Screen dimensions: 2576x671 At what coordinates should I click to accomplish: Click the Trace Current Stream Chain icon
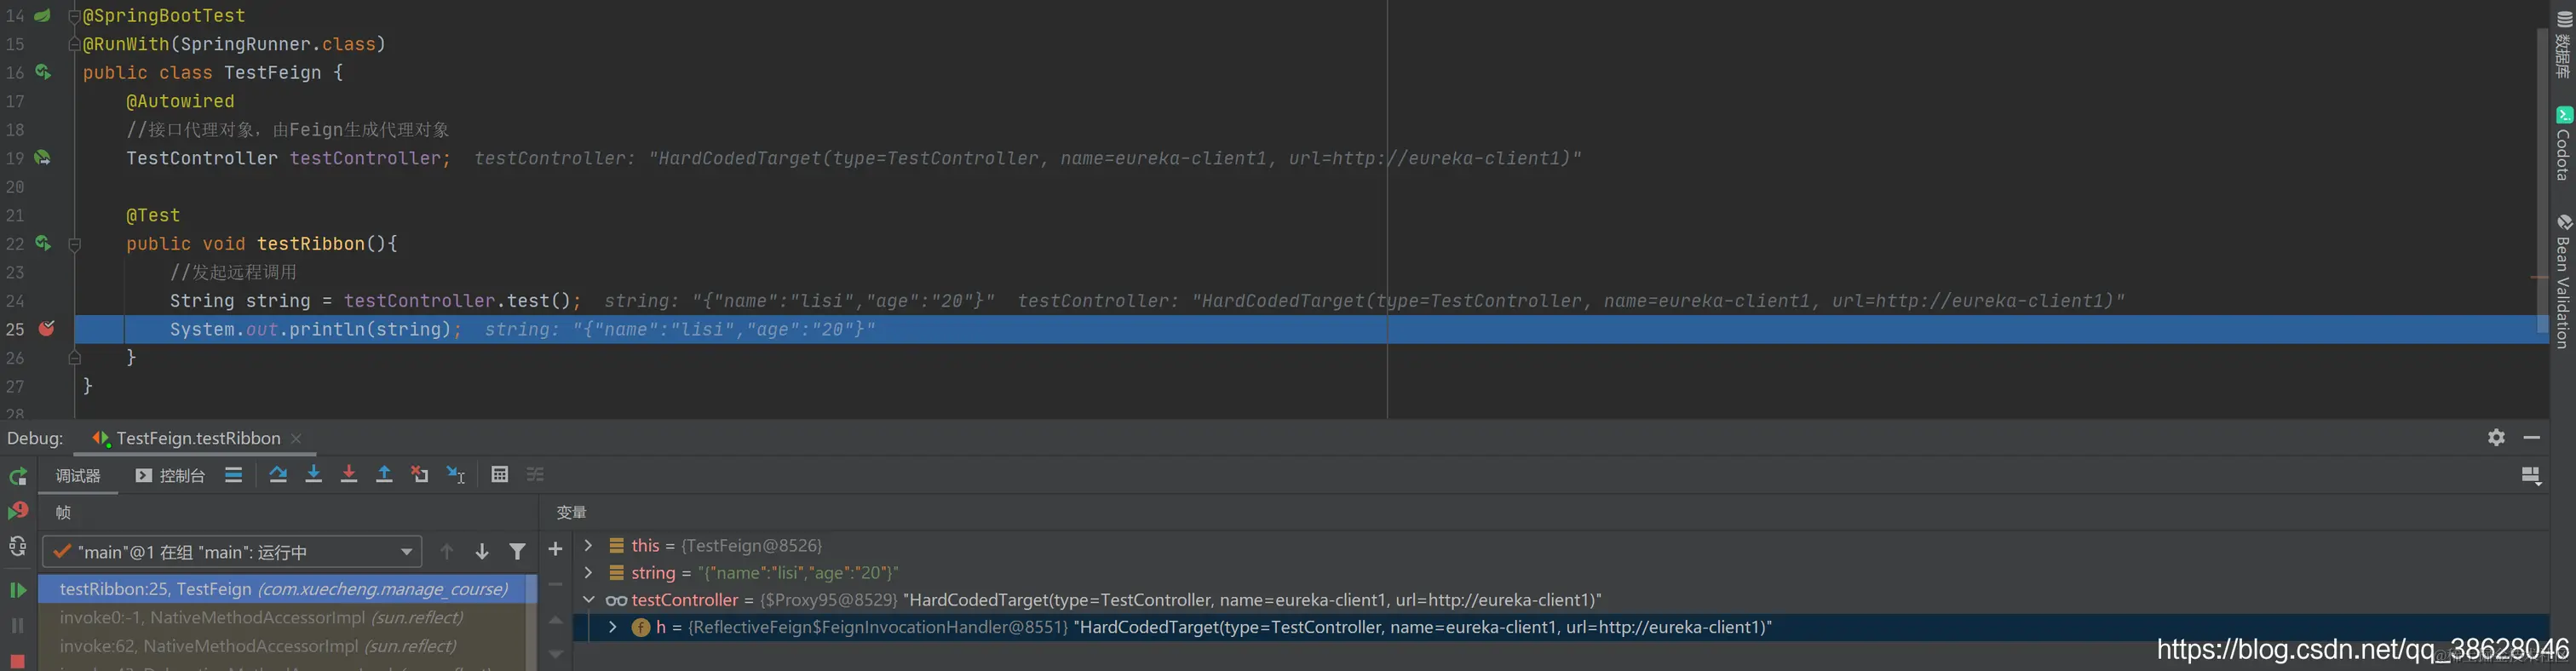(536, 475)
